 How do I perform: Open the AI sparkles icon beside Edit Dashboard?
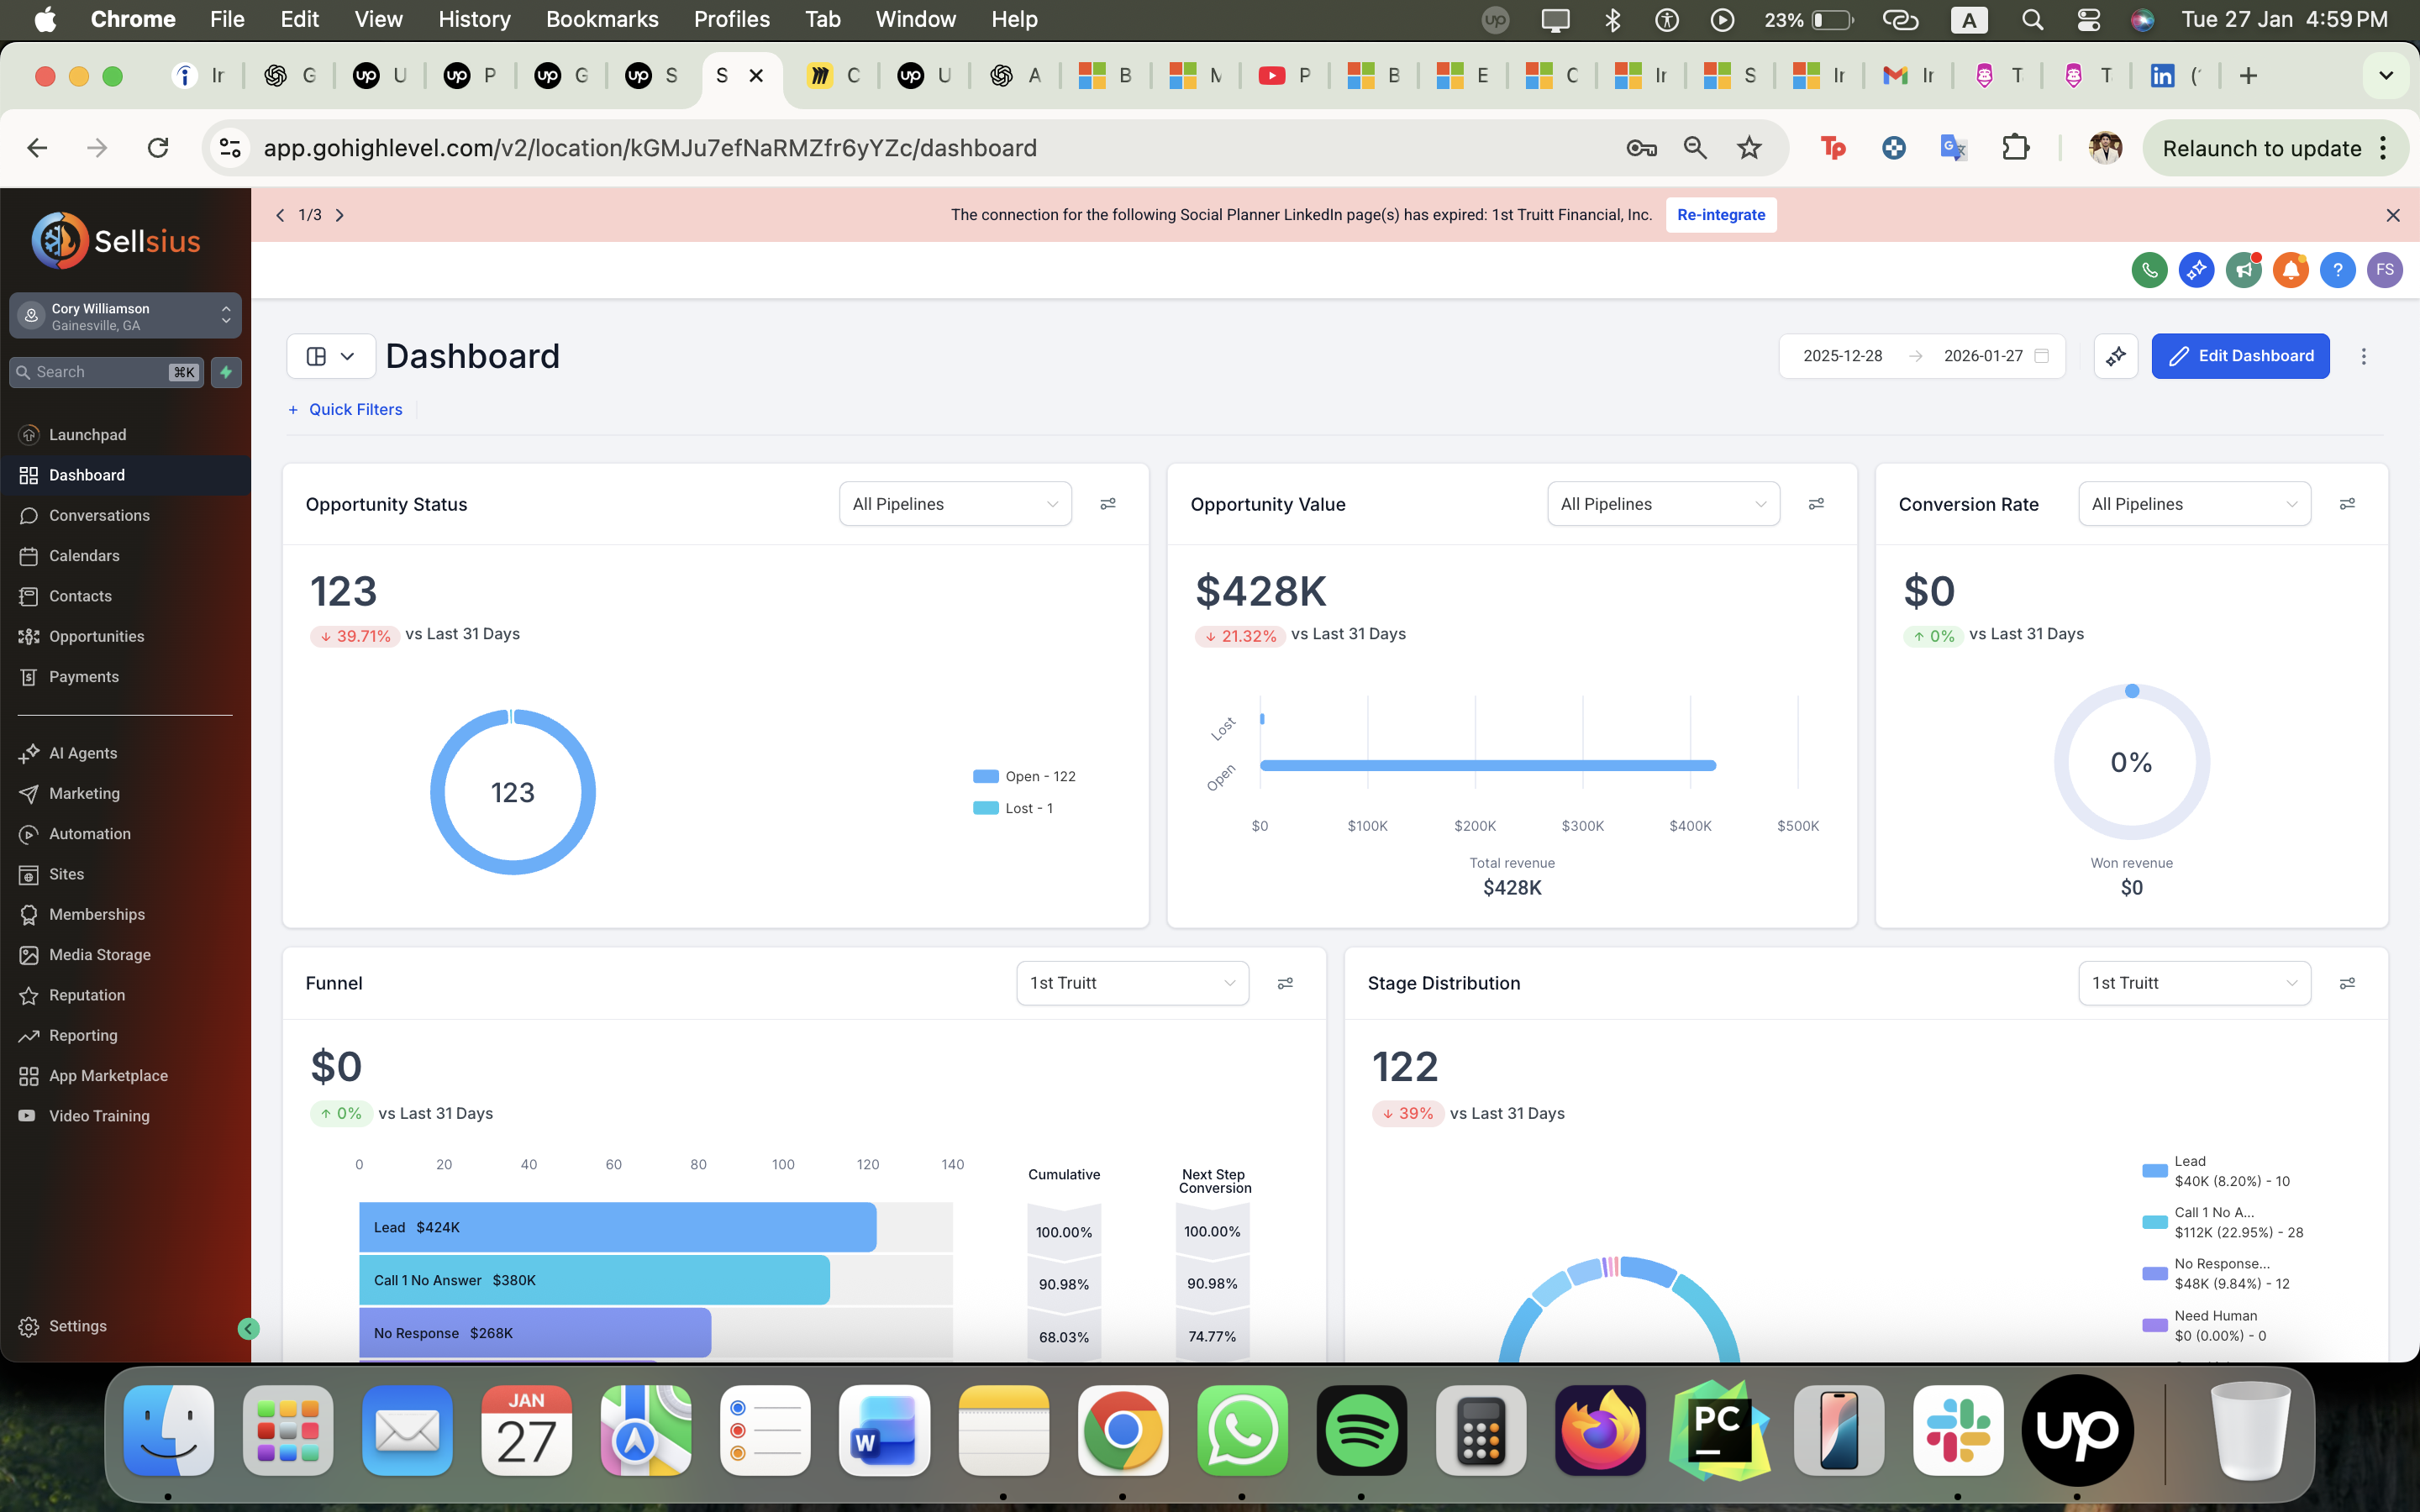coord(2117,356)
